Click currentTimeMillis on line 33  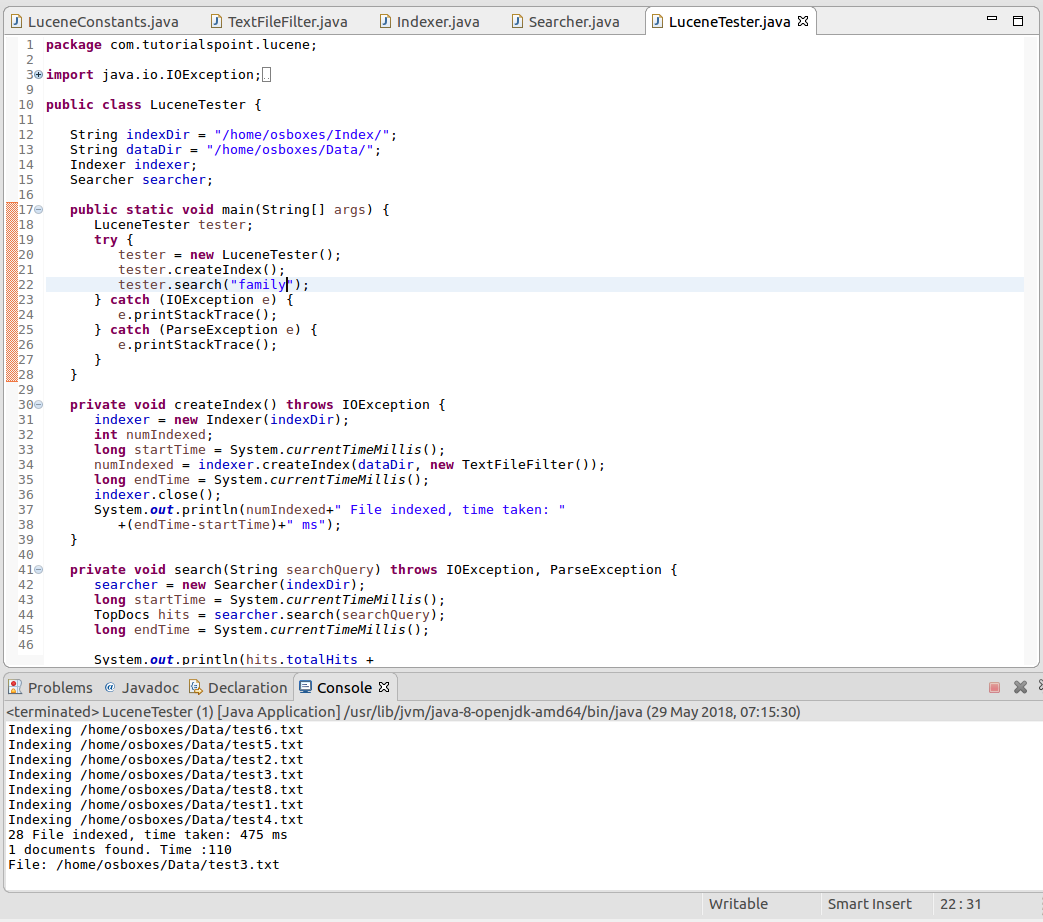[353, 450]
